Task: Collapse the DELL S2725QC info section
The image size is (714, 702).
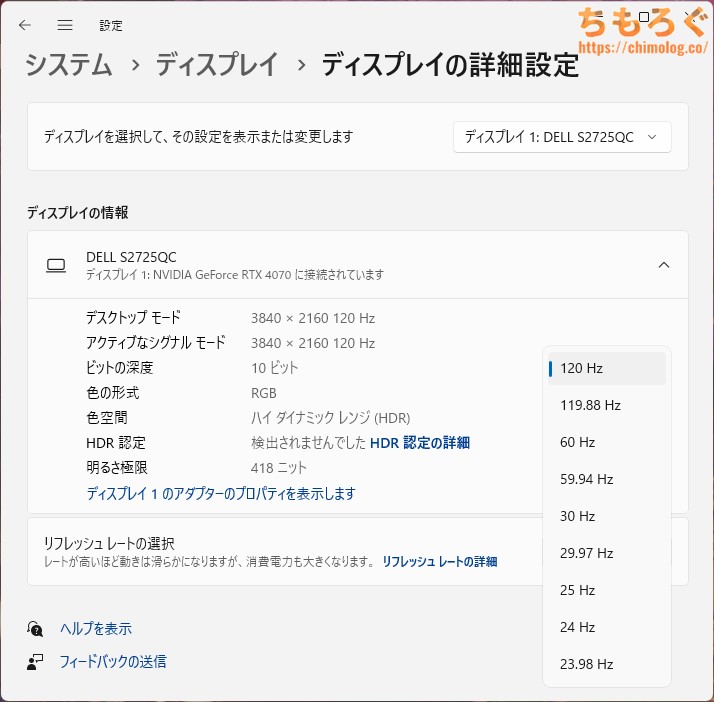Action: pyautogui.click(x=663, y=265)
